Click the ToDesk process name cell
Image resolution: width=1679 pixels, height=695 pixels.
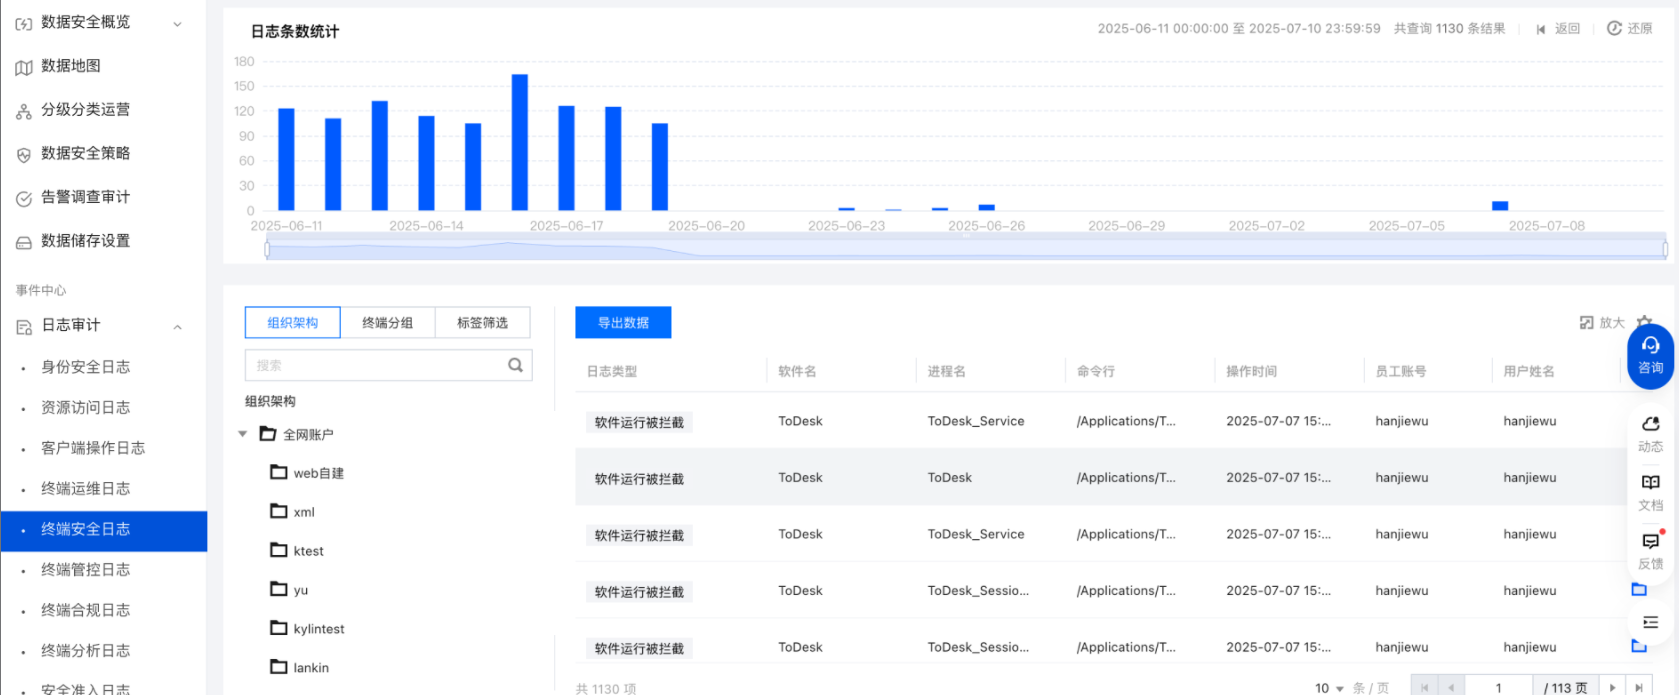(x=949, y=478)
